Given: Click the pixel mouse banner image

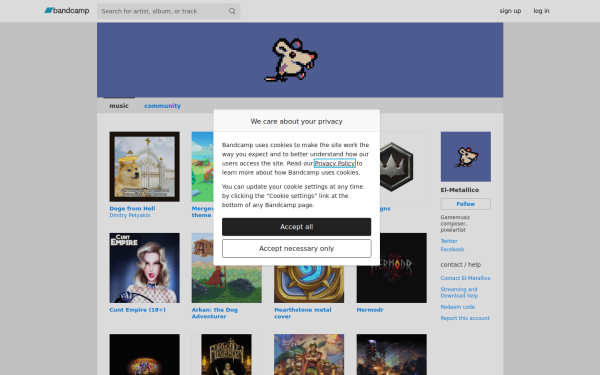Looking at the screenshot, I should [x=300, y=60].
